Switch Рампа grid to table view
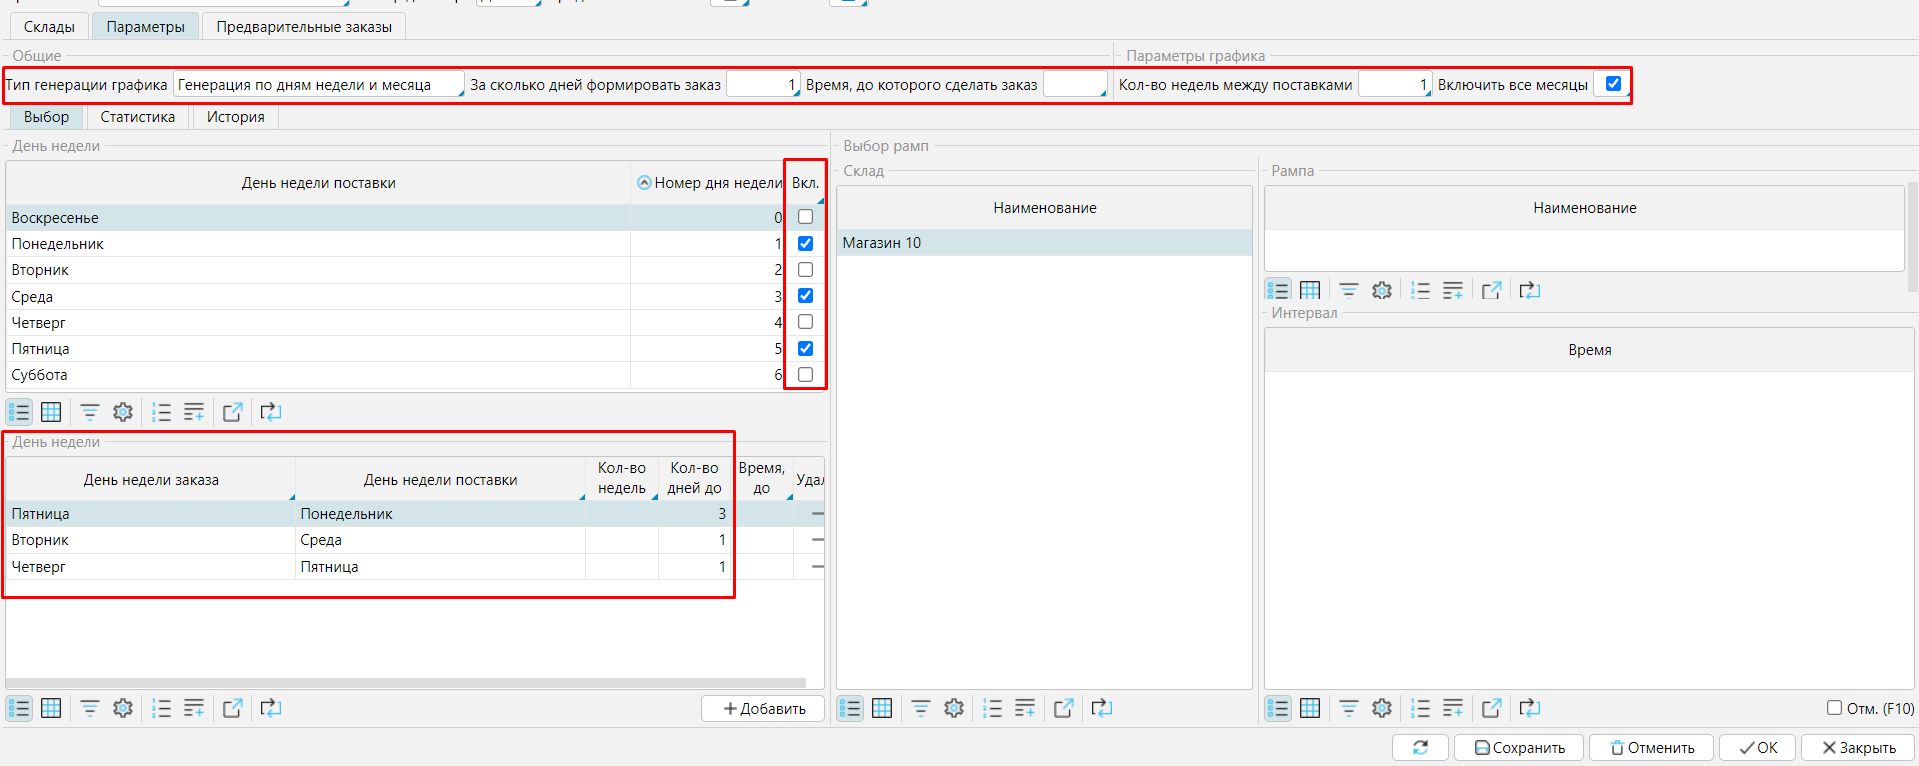 (1310, 290)
